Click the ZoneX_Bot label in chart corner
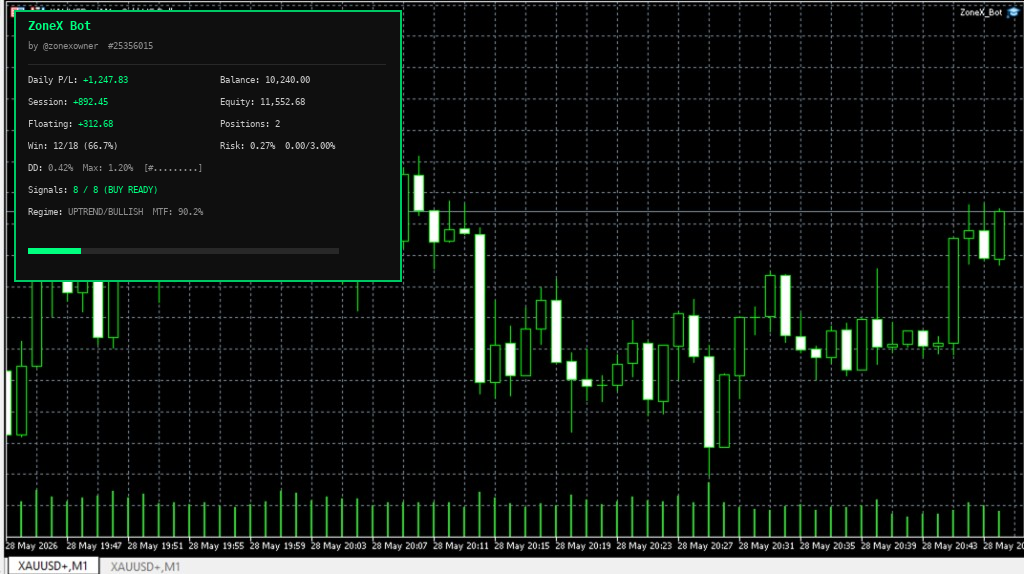This screenshot has width=1024, height=574. click(981, 12)
